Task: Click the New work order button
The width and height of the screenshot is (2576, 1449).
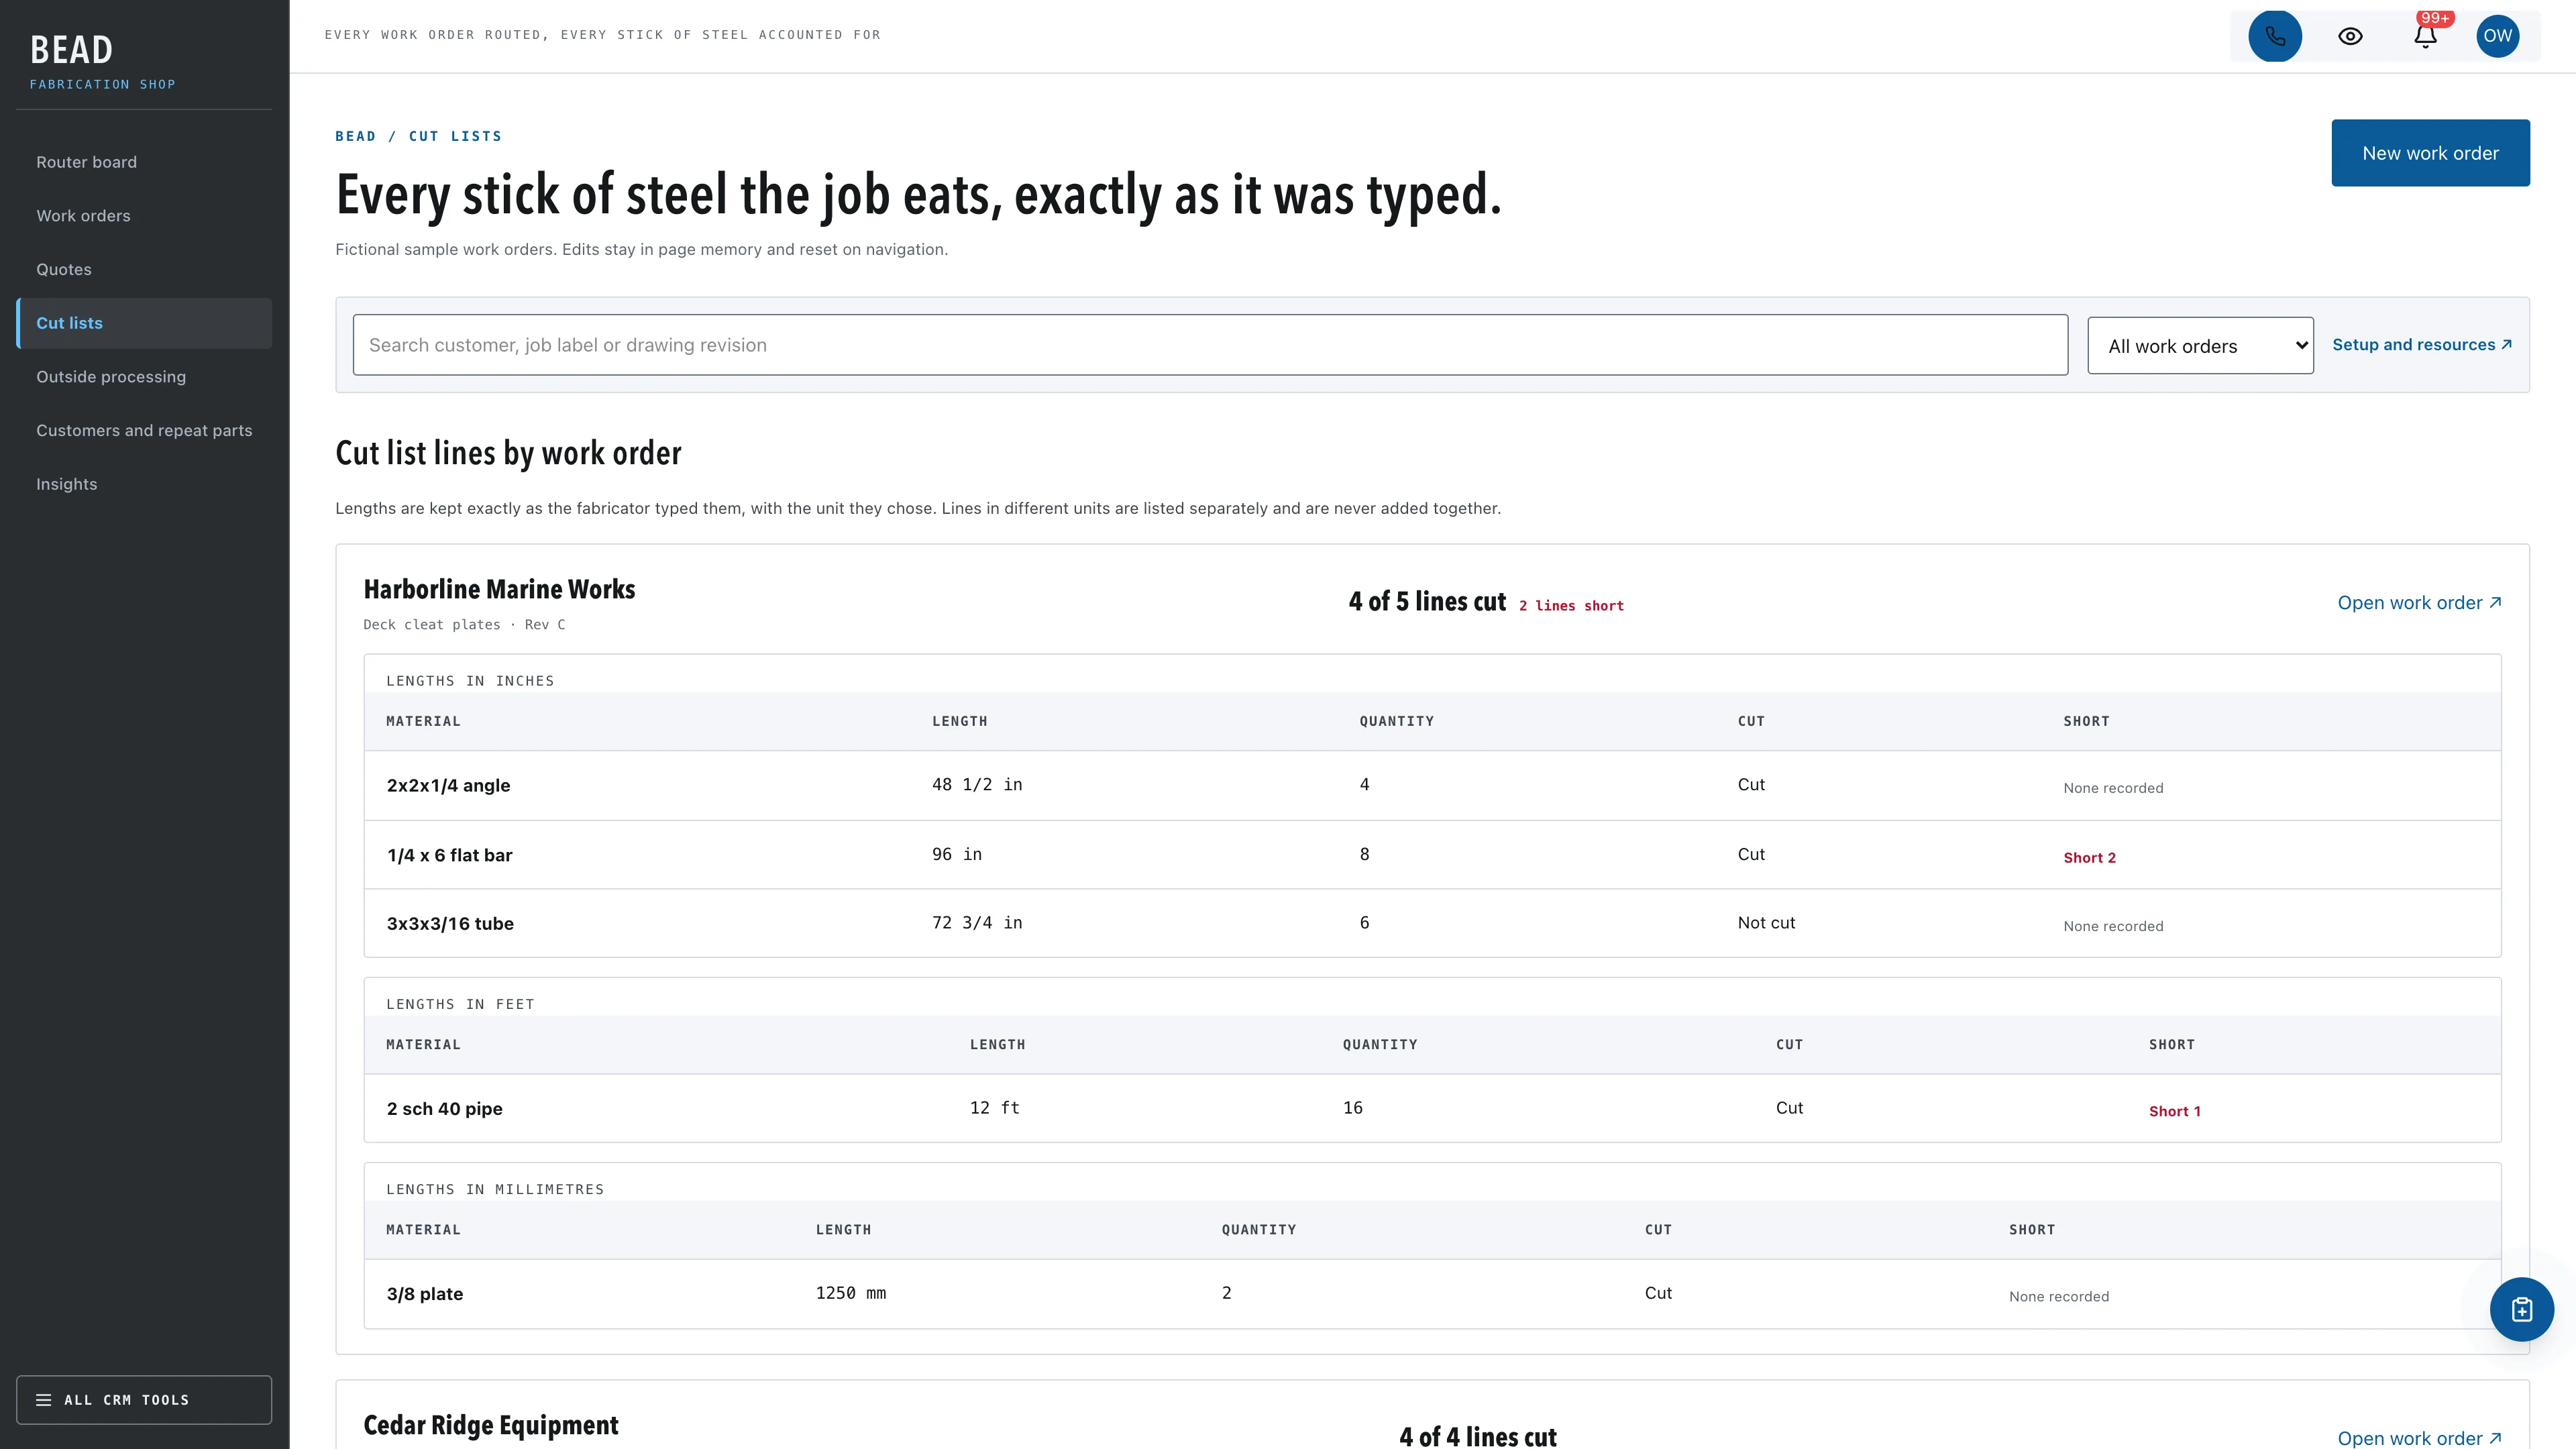Action: coord(2430,153)
